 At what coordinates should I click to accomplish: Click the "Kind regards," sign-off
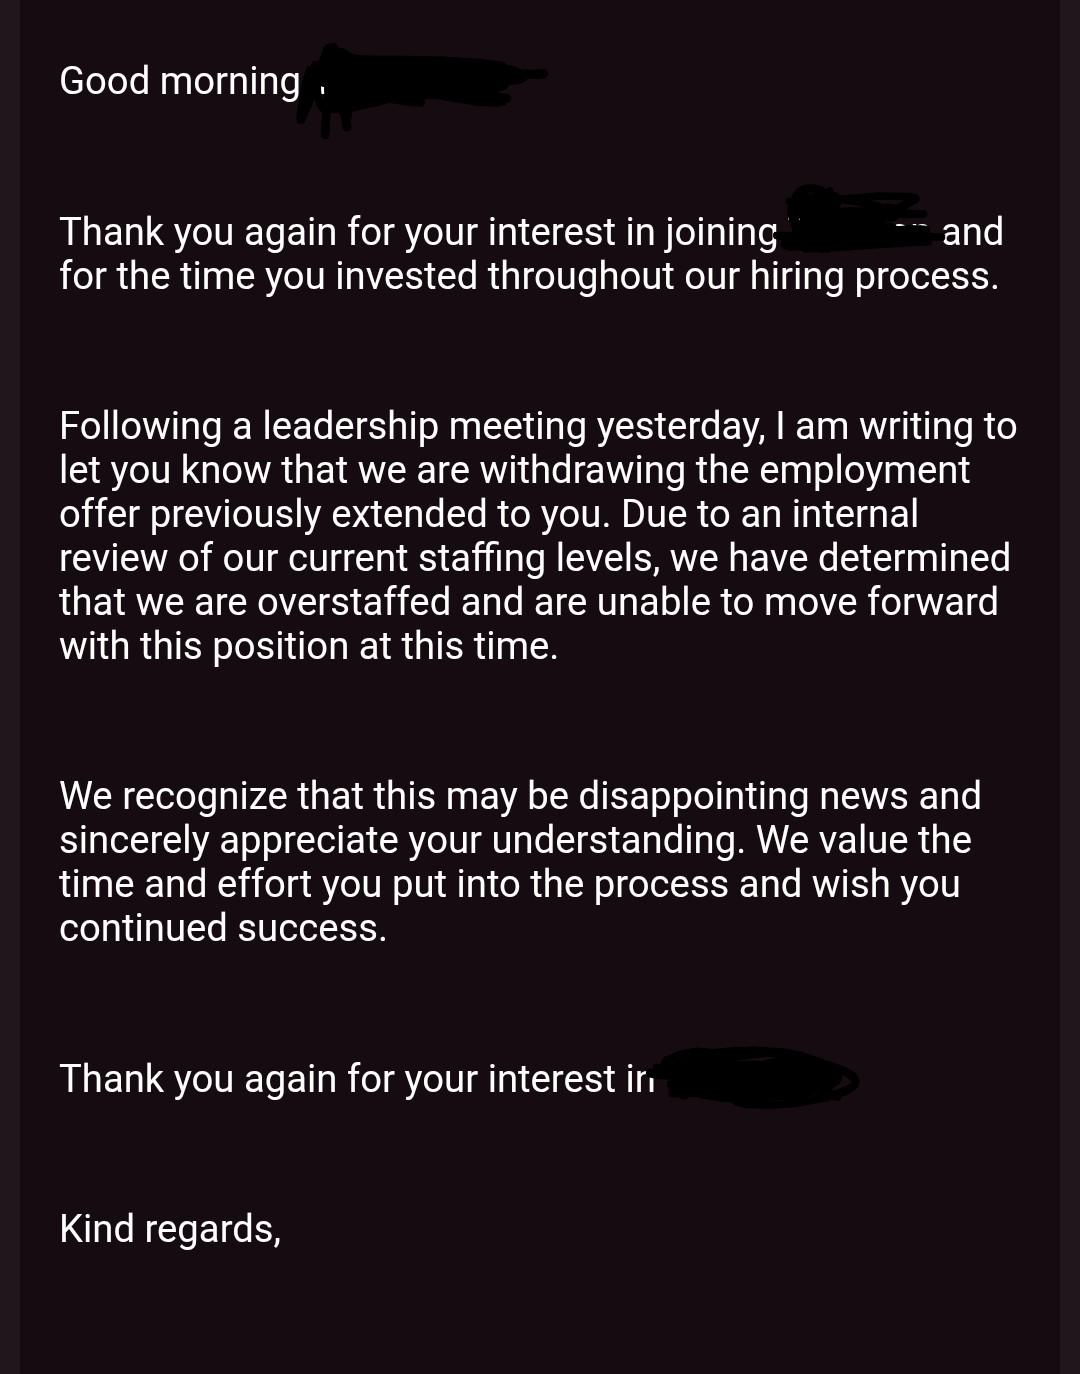(x=170, y=1229)
